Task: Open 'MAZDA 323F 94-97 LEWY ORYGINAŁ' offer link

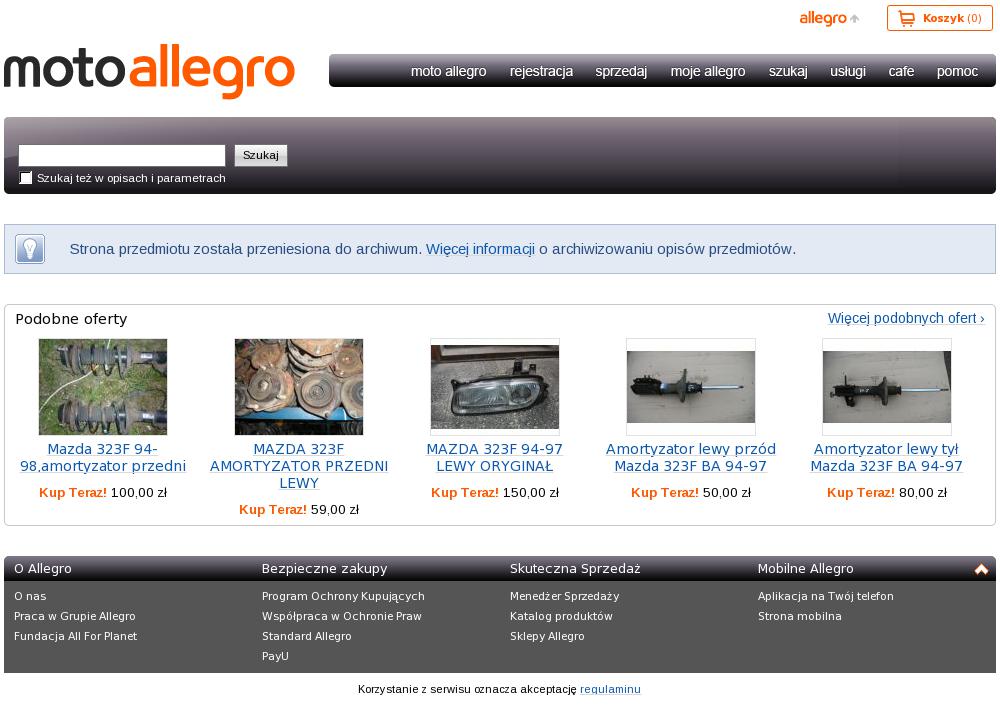Action: [x=495, y=458]
